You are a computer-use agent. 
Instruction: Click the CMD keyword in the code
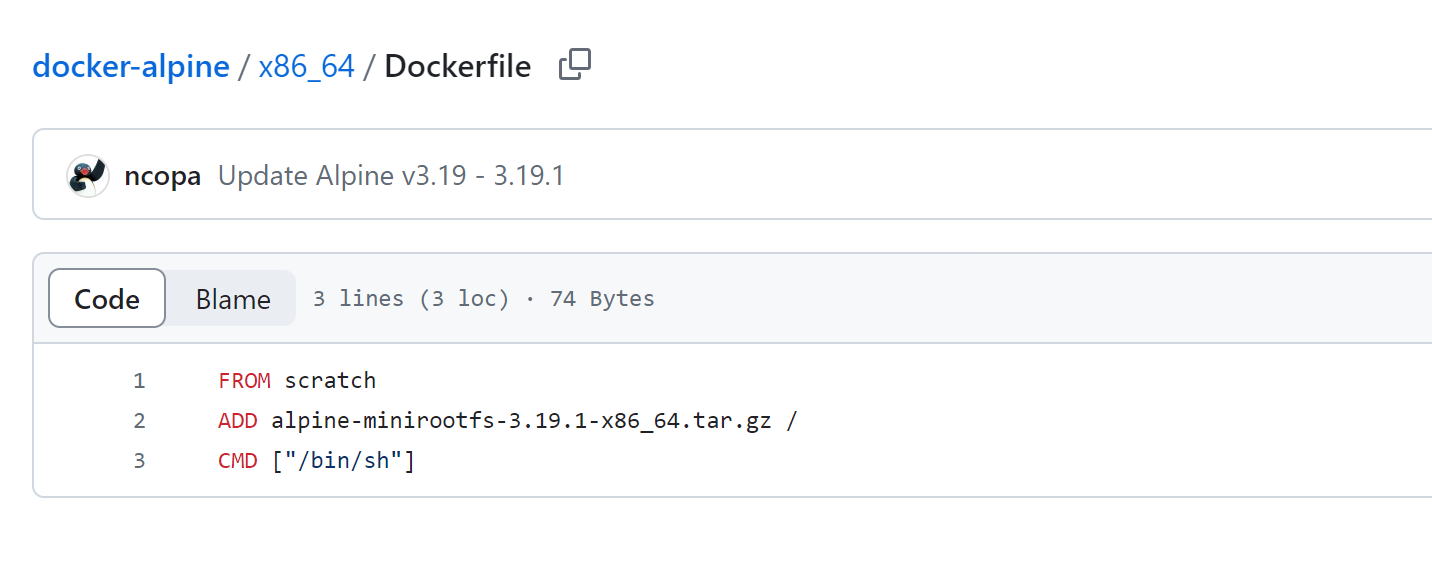[x=238, y=461]
